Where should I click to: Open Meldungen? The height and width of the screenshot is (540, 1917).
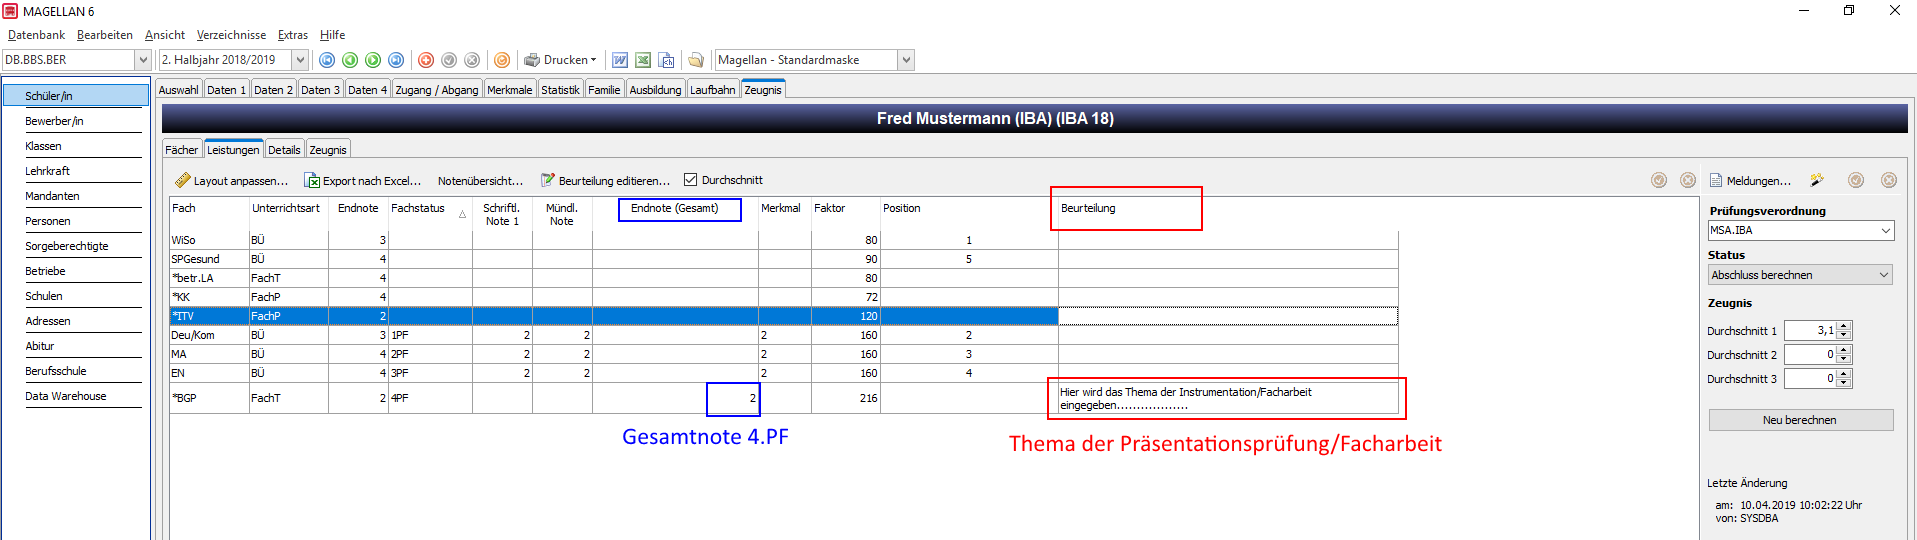tap(1751, 181)
